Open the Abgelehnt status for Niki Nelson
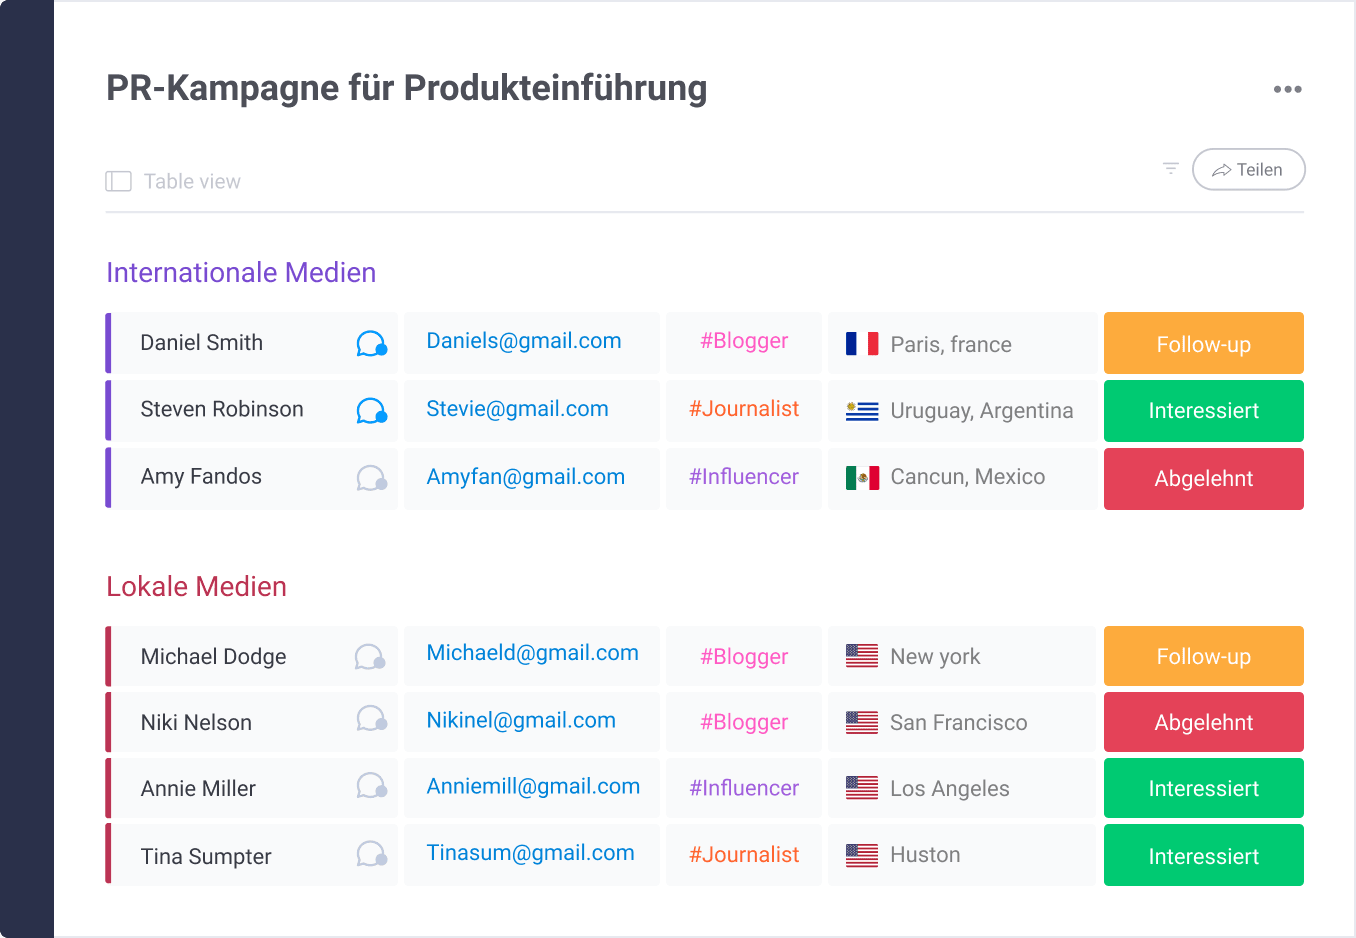Screen dimensions: 1356x938 pos(1203,722)
